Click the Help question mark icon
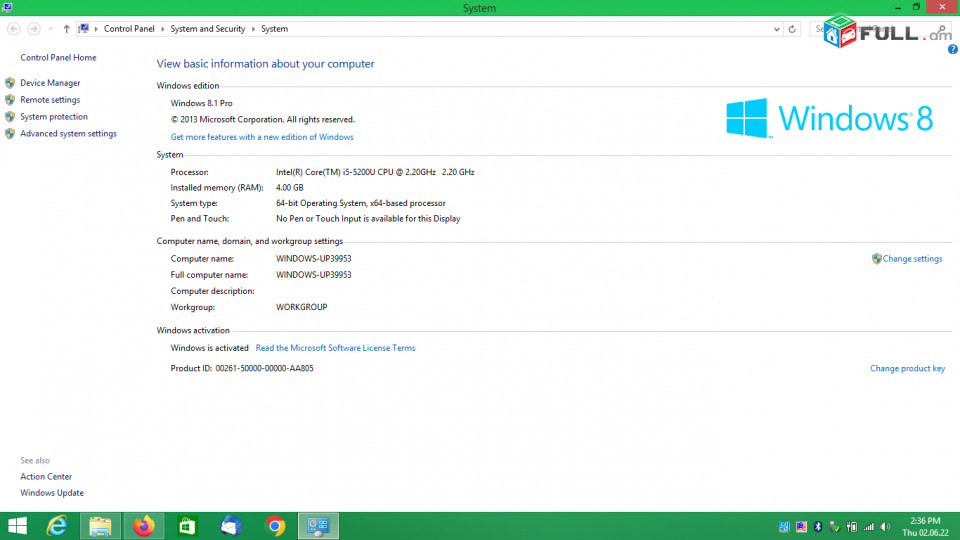The width and height of the screenshot is (960, 540). pos(953,50)
